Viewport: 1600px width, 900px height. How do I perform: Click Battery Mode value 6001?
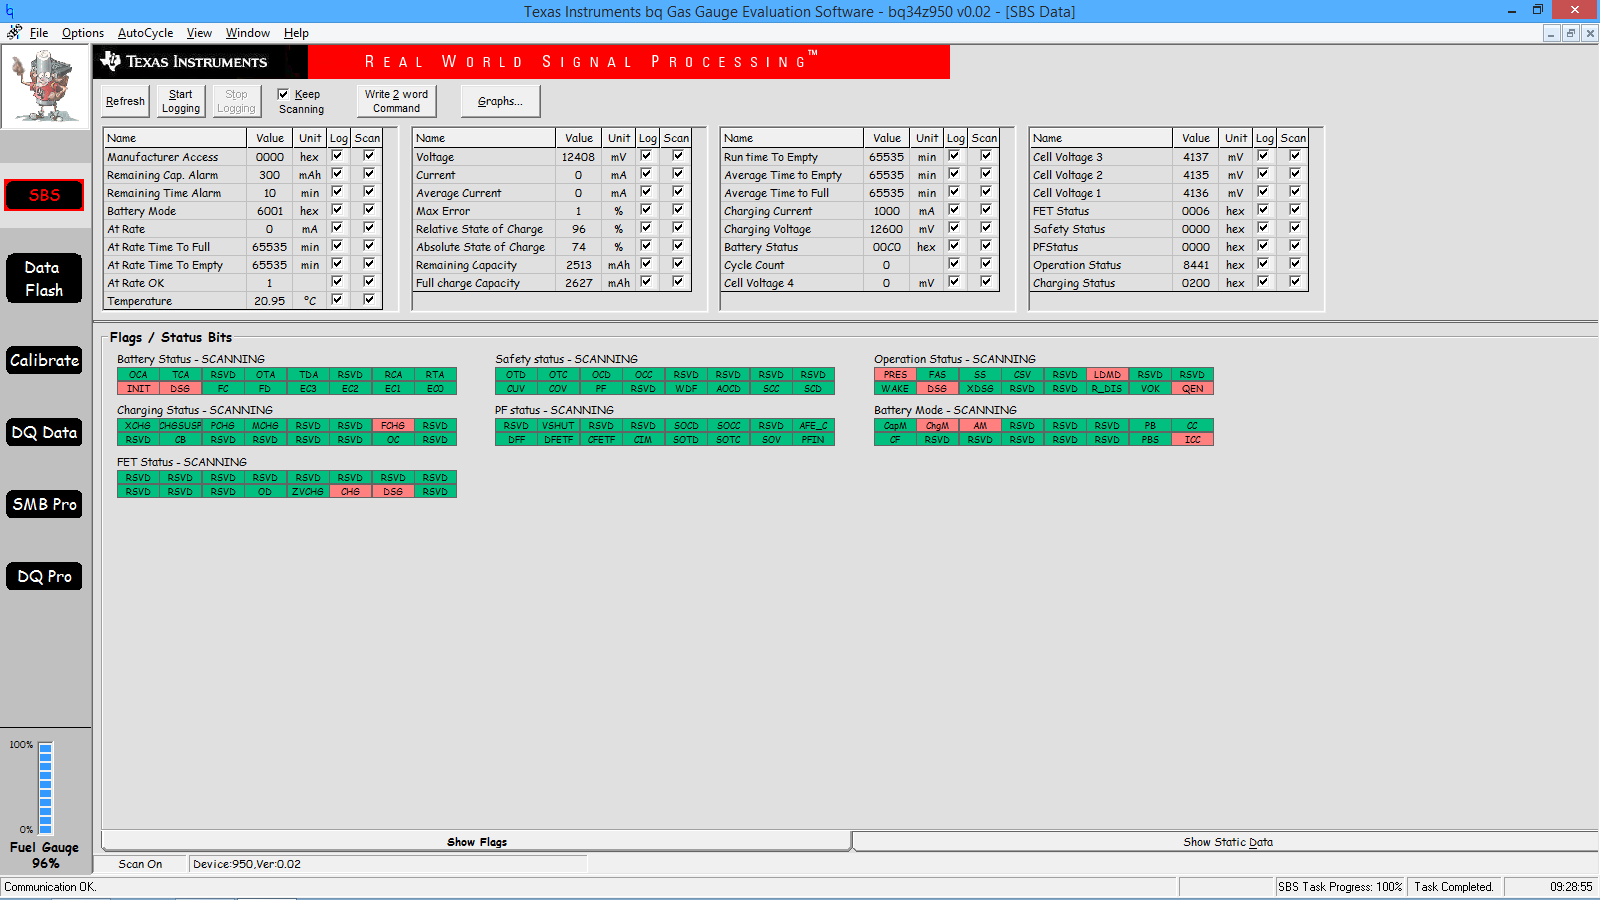tap(269, 211)
